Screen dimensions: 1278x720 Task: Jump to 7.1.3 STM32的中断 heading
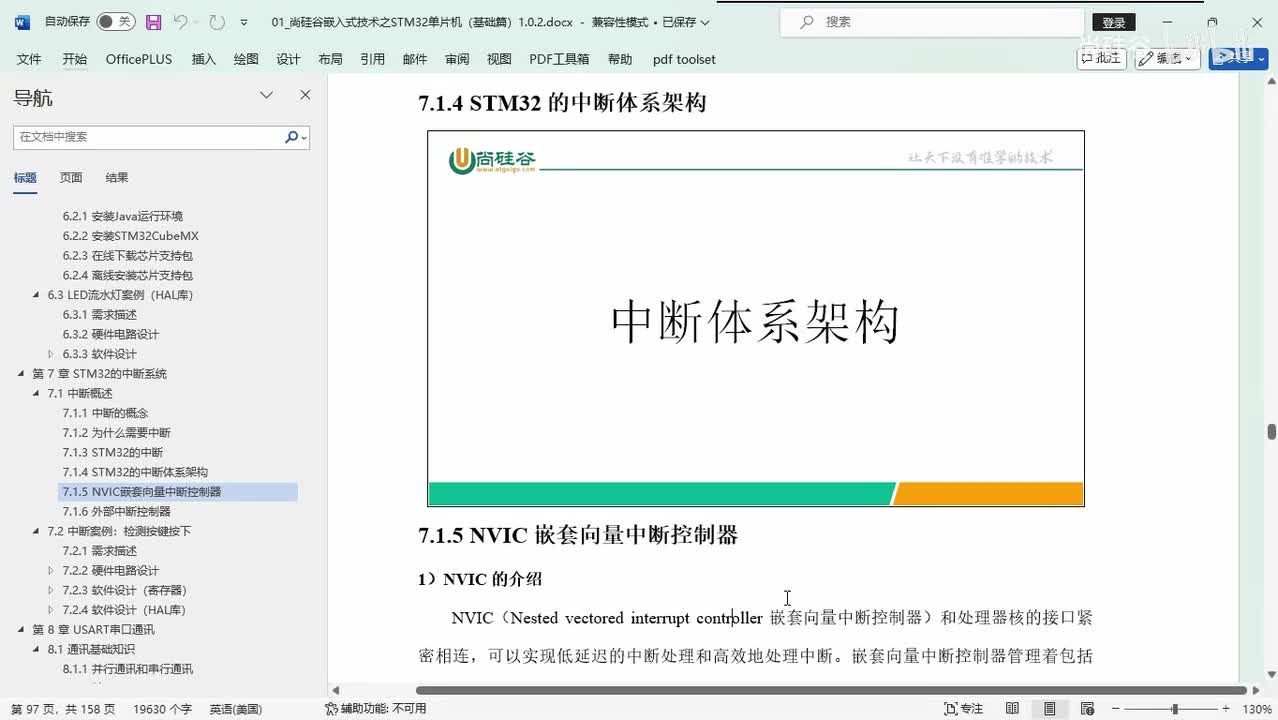pyautogui.click(x=113, y=452)
